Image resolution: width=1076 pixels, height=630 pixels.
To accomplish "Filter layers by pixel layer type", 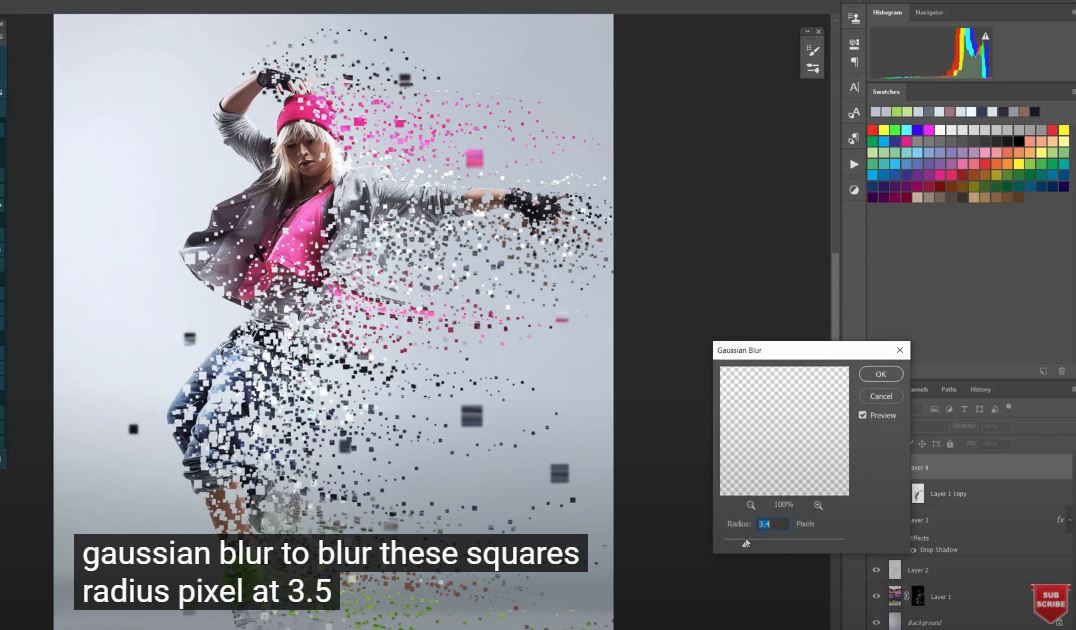I will (934, 409).
